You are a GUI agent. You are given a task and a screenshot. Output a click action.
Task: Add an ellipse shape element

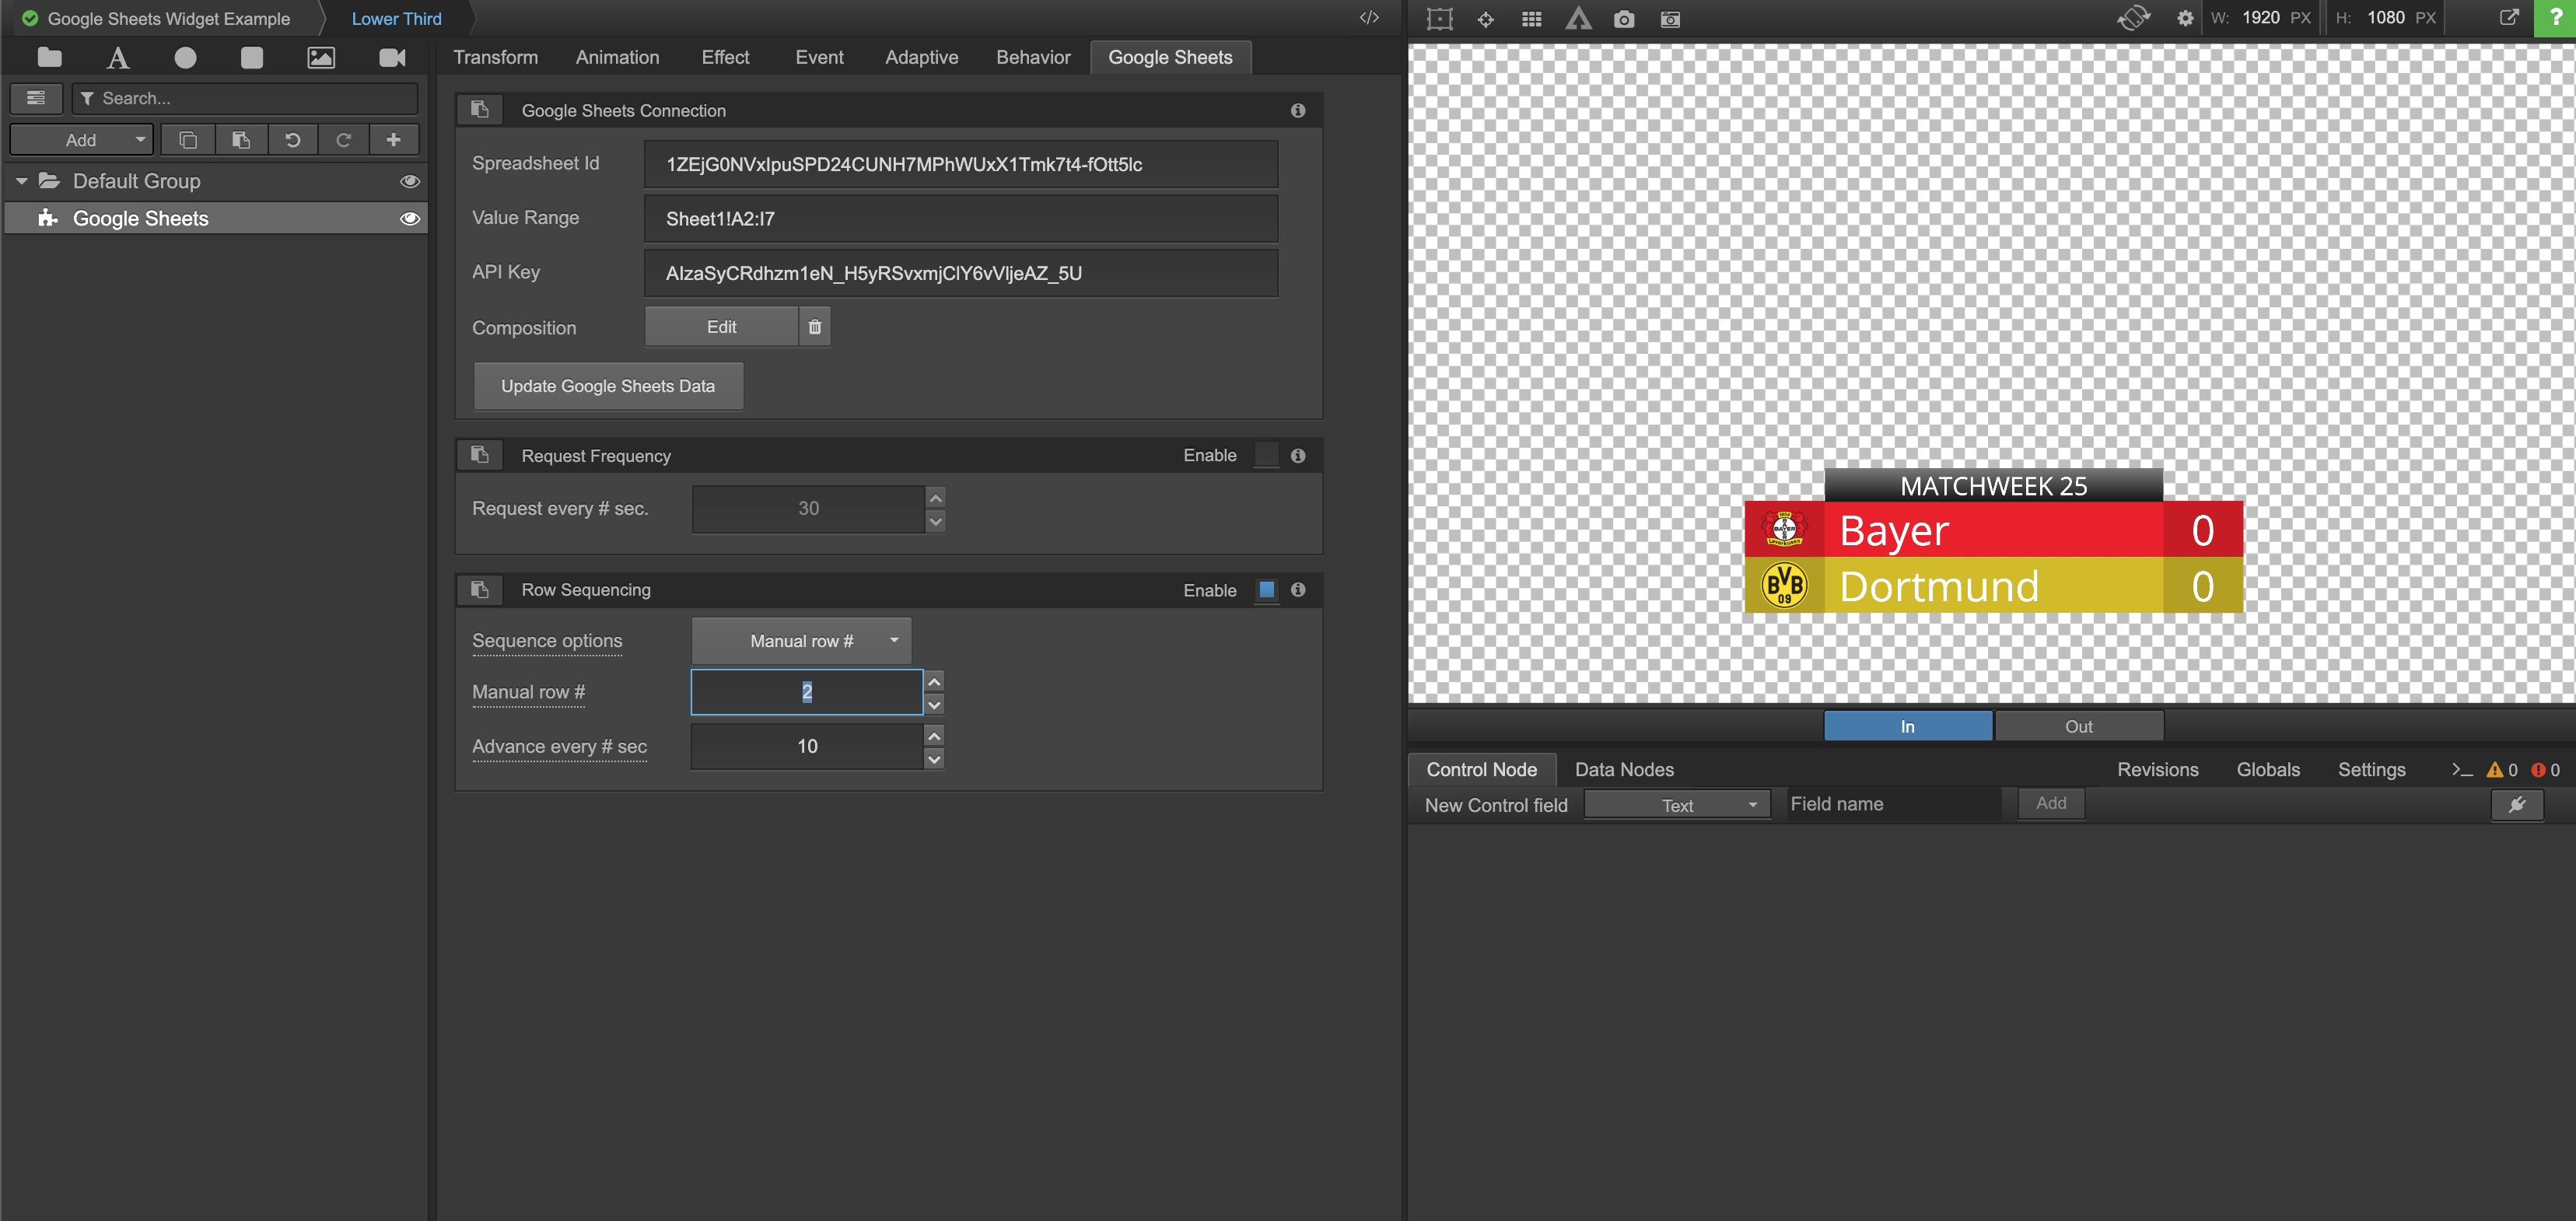point(185,57)
